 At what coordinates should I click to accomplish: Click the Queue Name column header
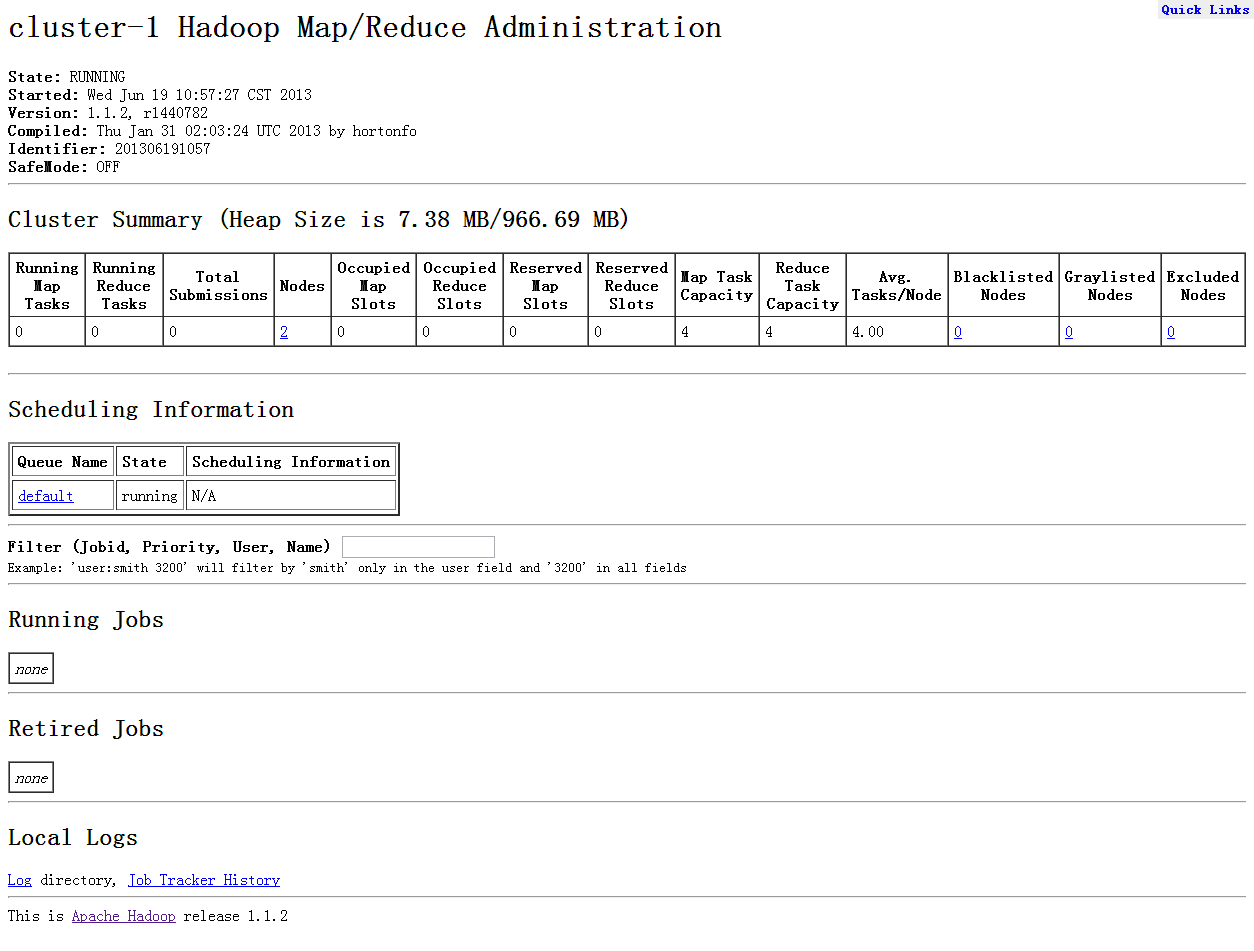63,462
